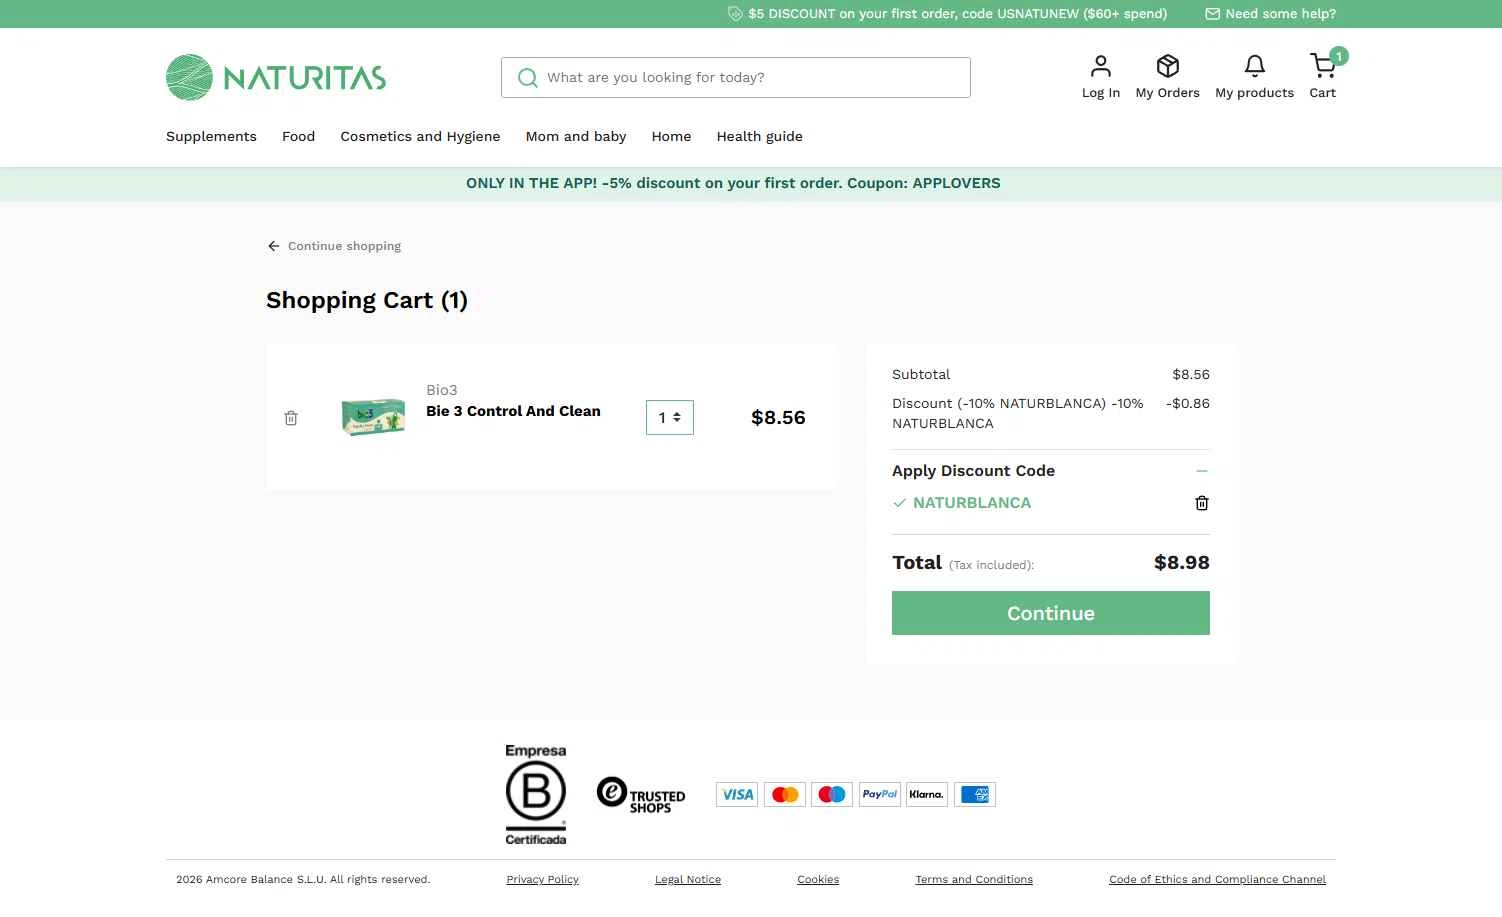Focus the product search field
The image size is (1502, 917).
click(x=736, y=78)
